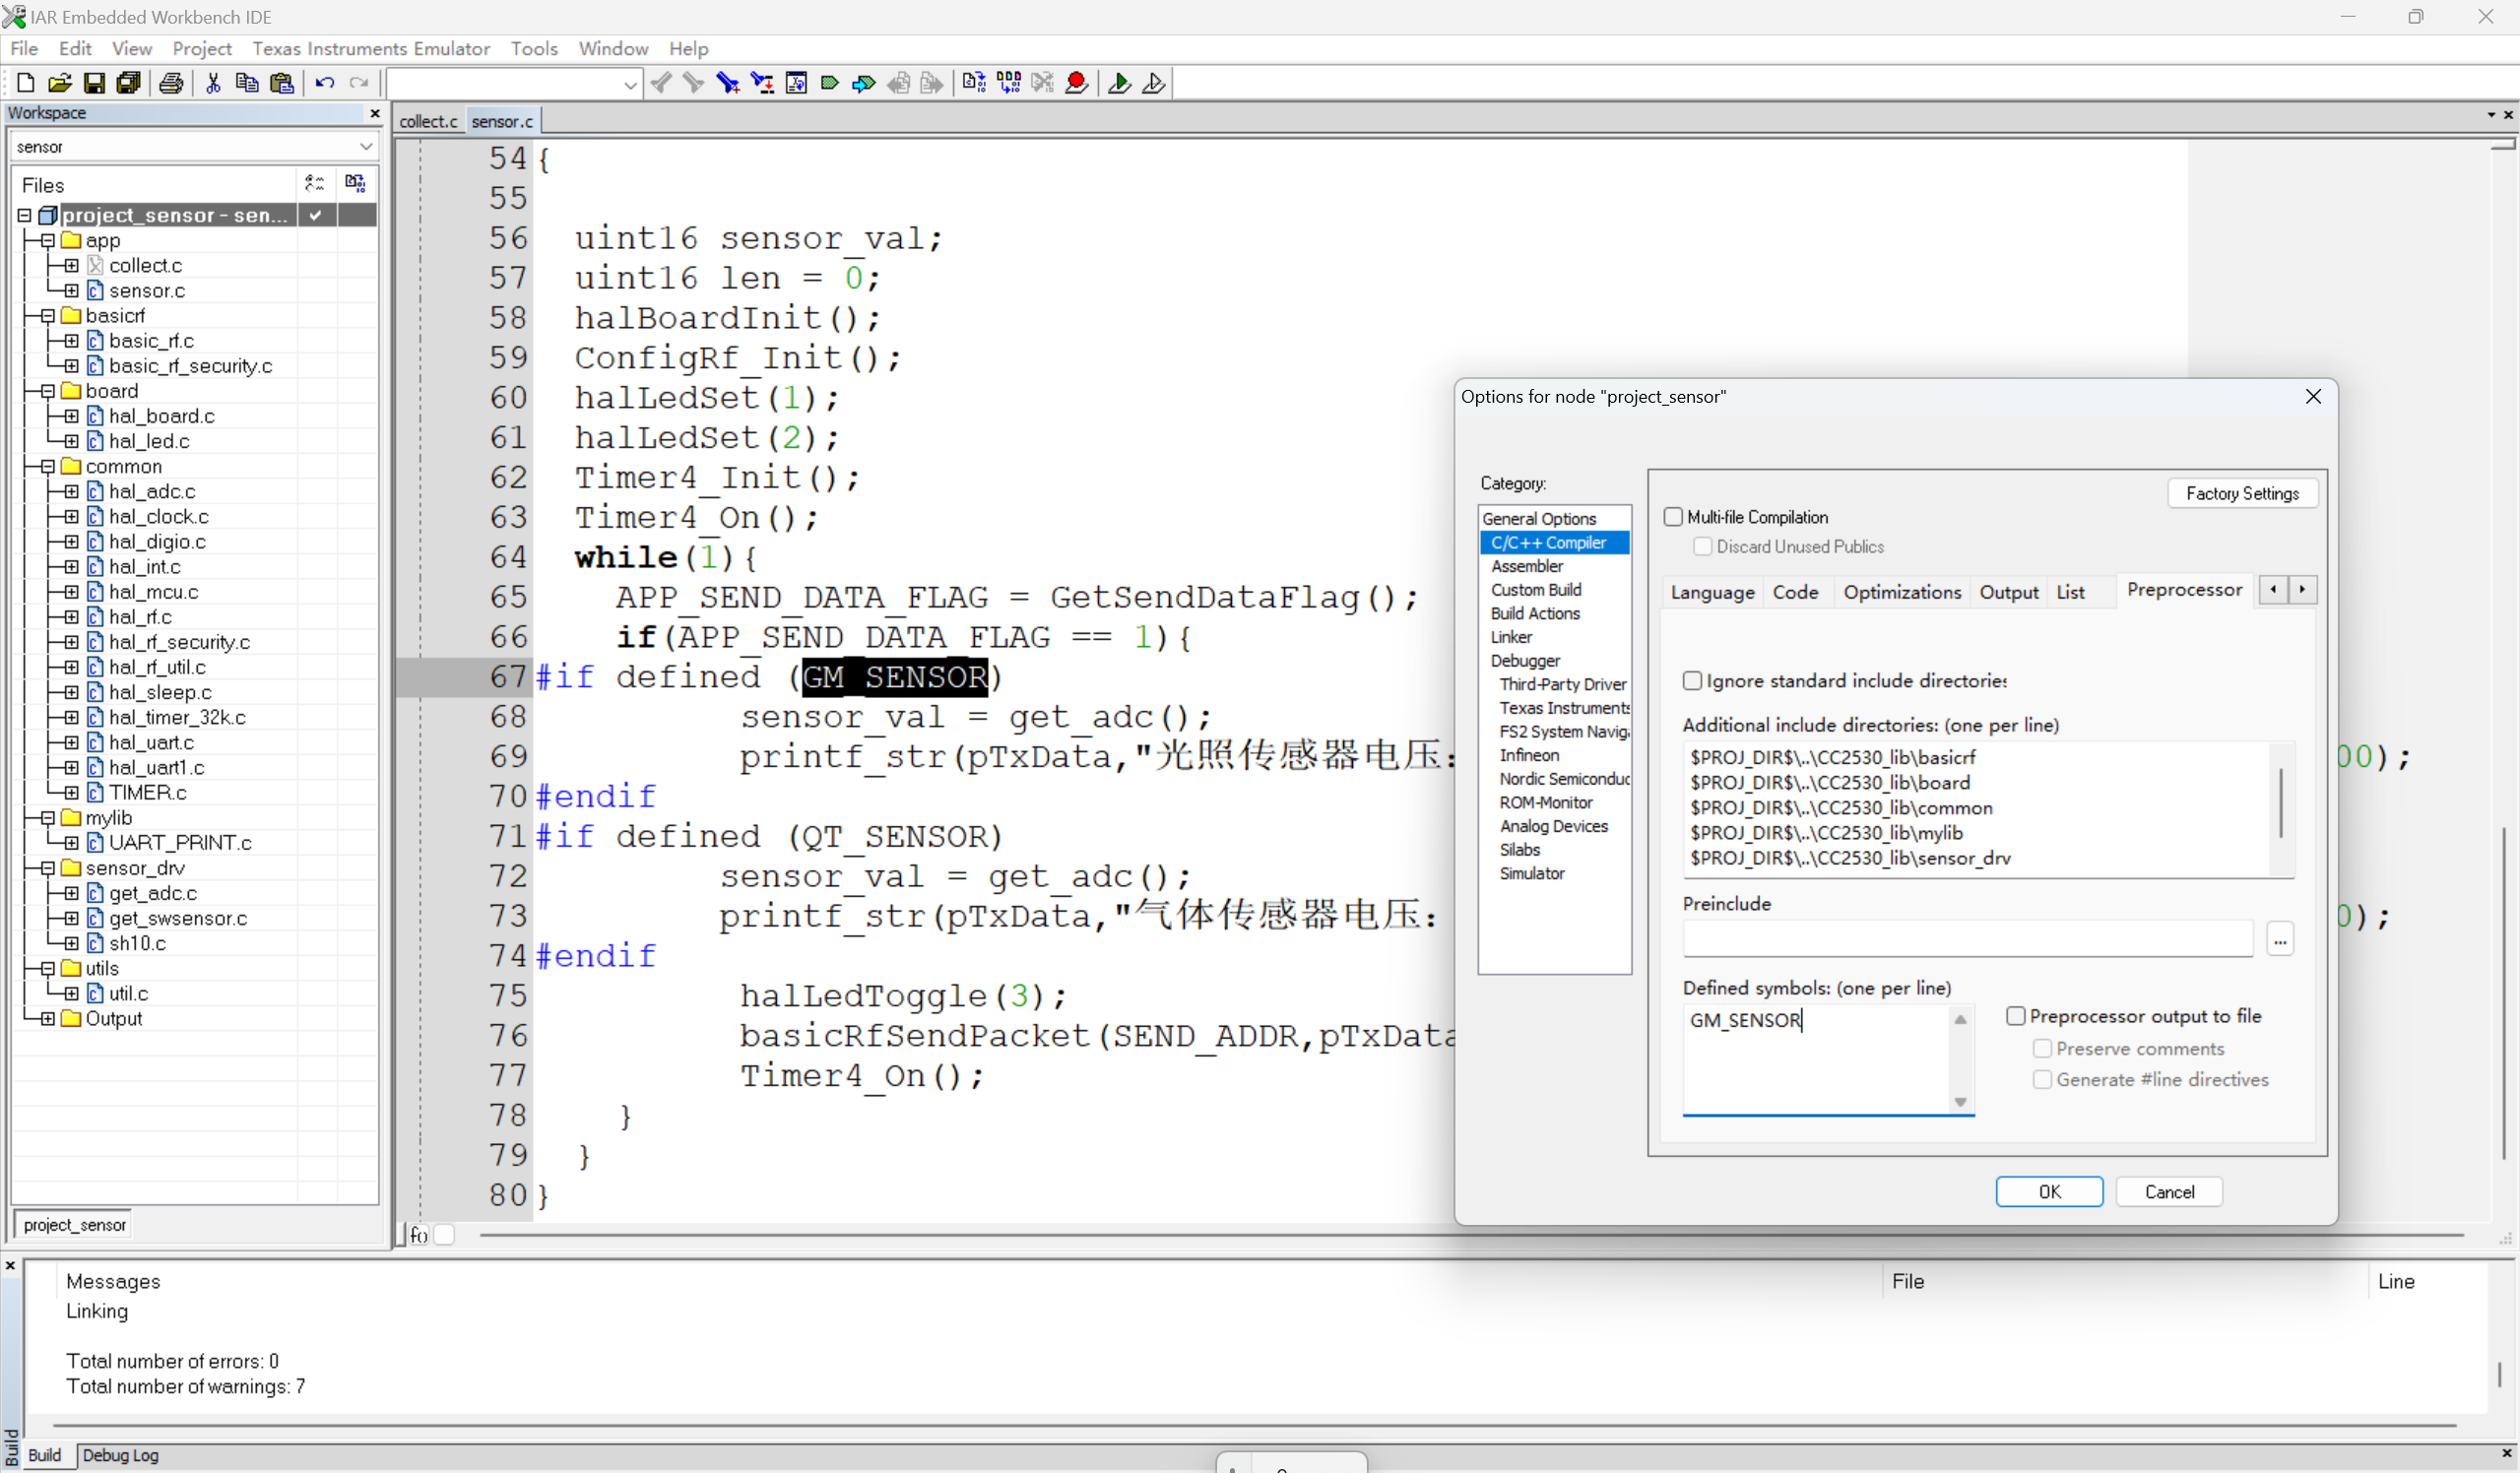
Task: Check Ignore standard include directories
Action: pos(1692,681)
